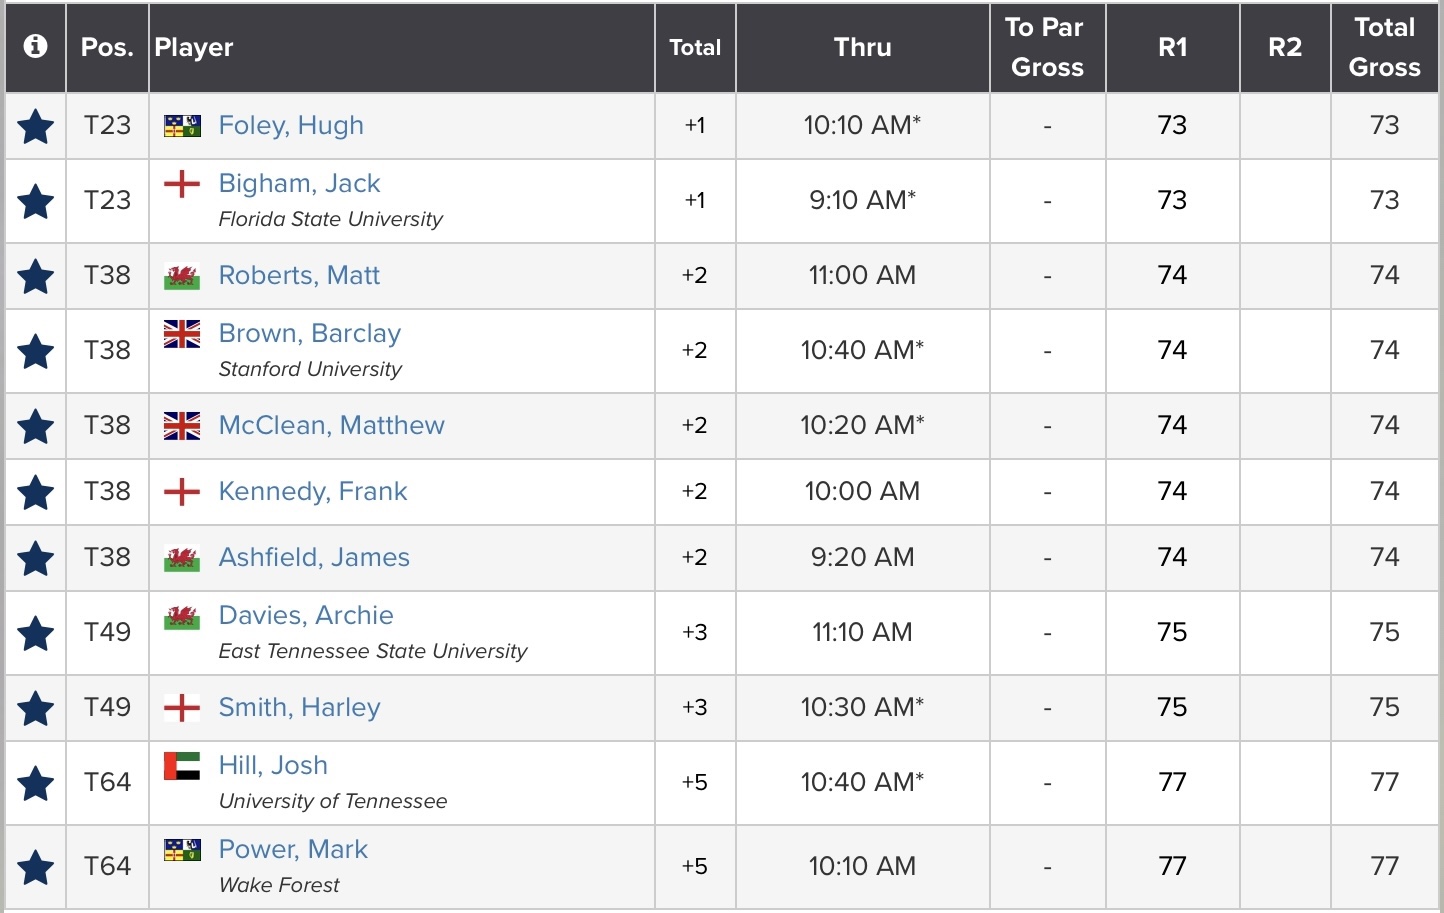Click the R1 column header
1444x913 pixels.
click(1172, 47)
